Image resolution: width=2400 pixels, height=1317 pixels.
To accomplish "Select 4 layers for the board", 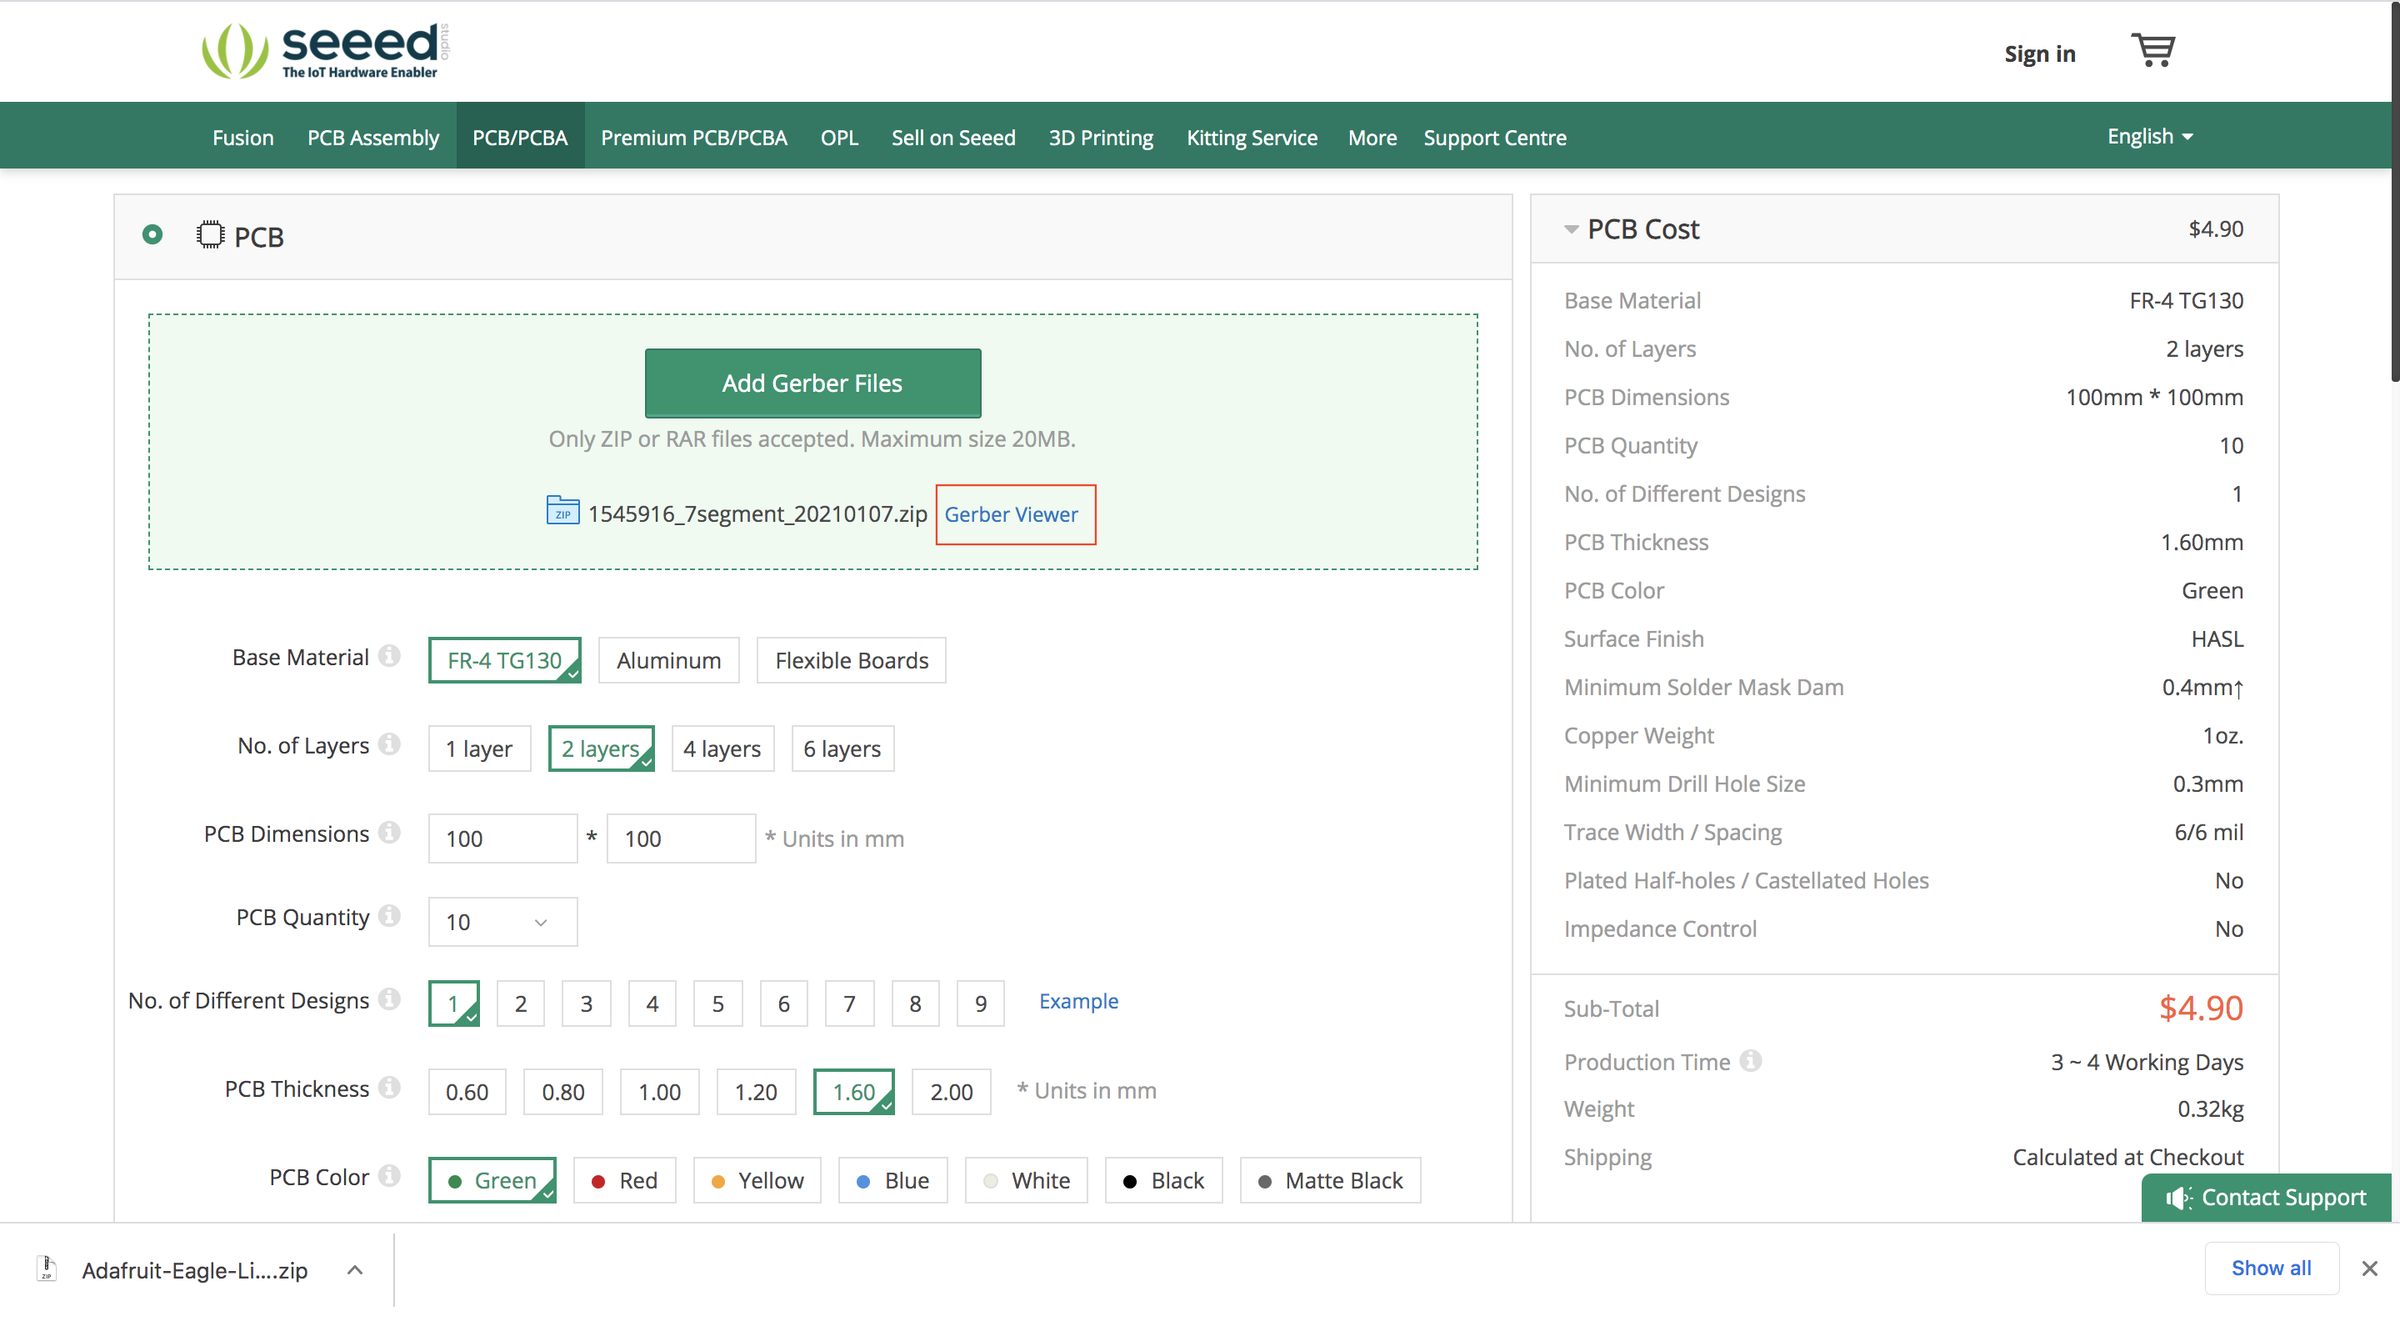I will coord(722,748).
